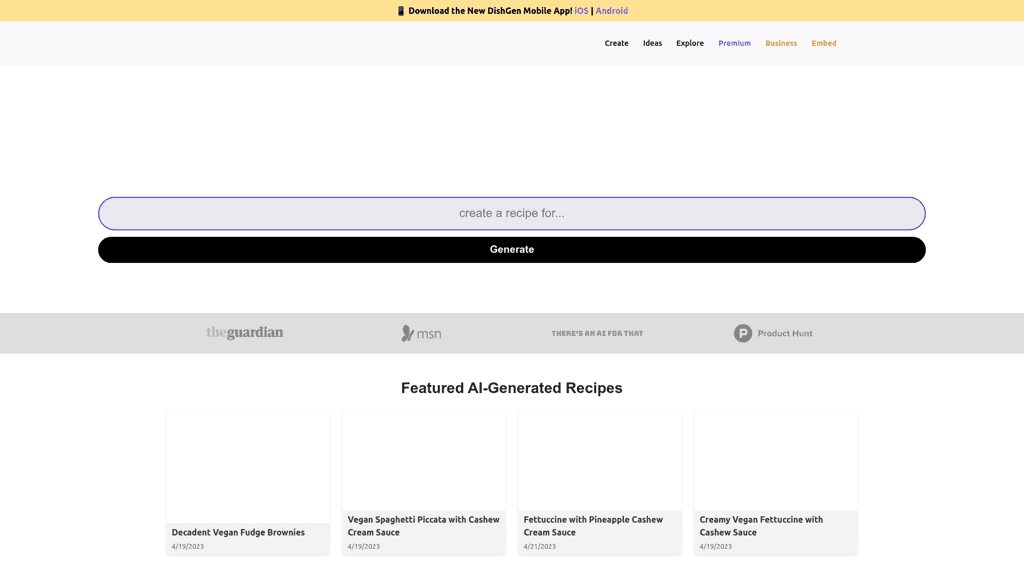Focus the 'create a recipe for...' field
The image size is (1024, 576).
point(512,213)
